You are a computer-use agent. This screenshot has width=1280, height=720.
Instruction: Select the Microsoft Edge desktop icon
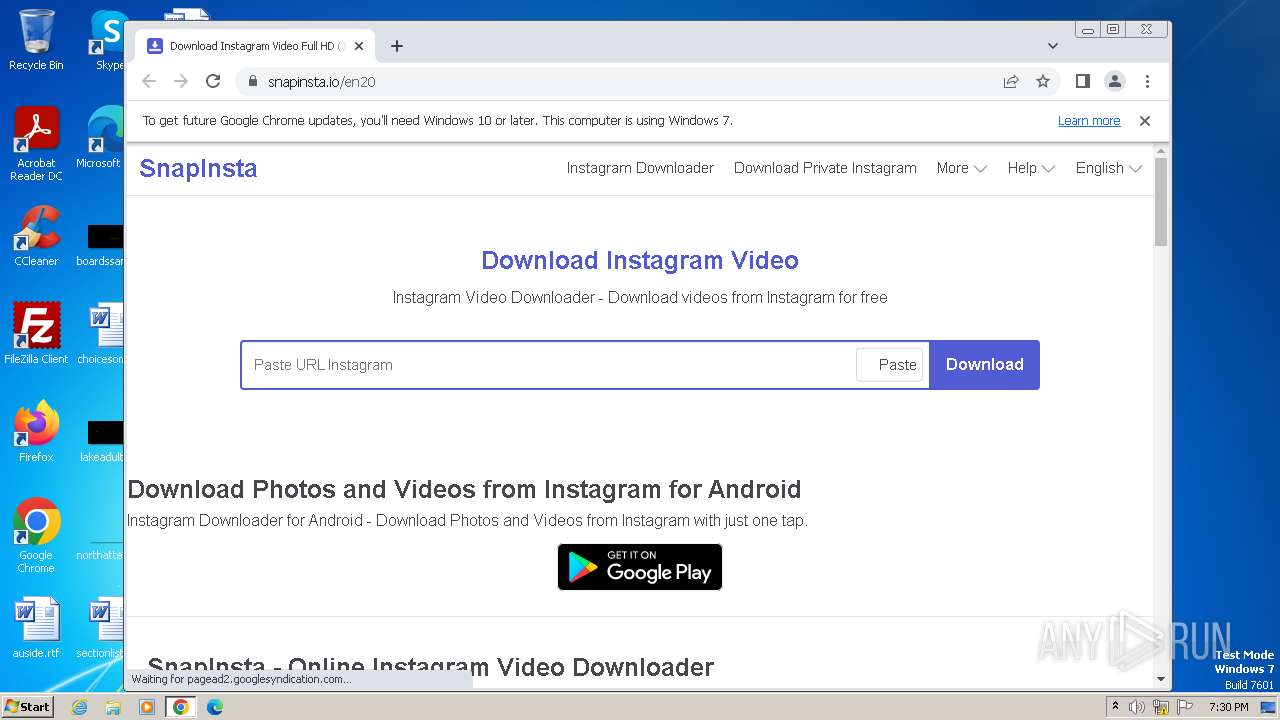tap(102, 138)
